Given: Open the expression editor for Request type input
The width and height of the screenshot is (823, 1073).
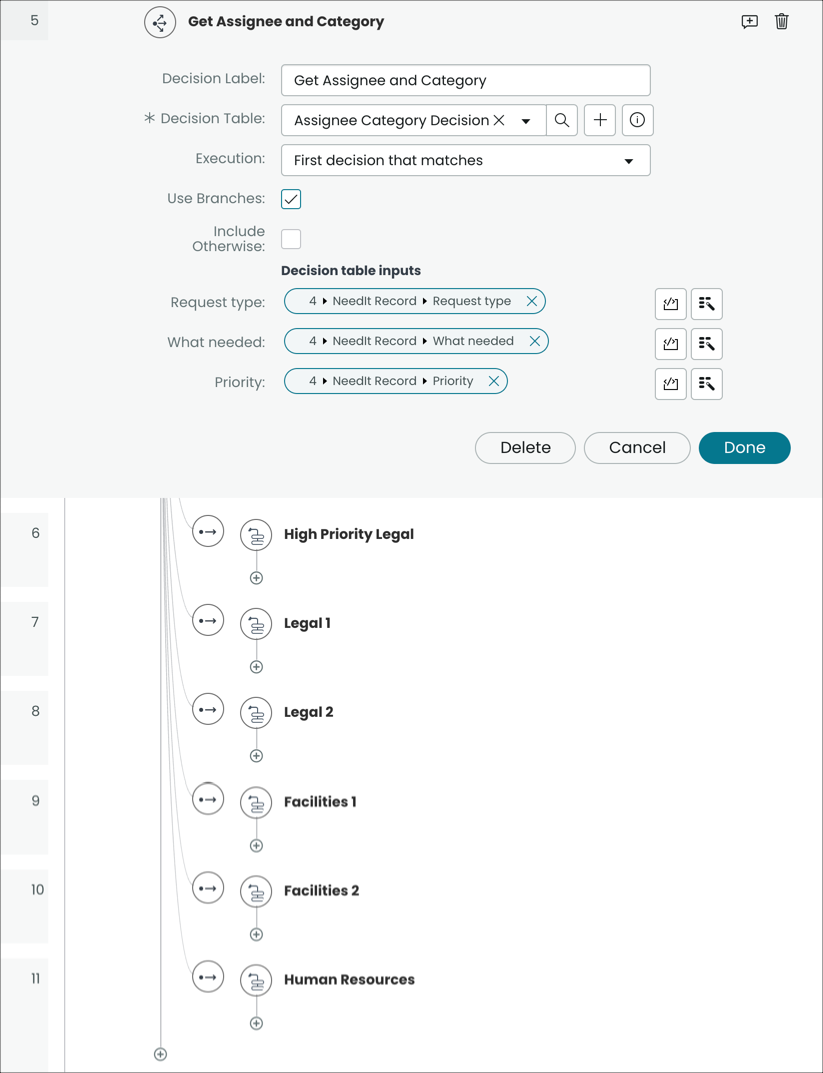Looking at the screenshot, I should tap(670, 304).
